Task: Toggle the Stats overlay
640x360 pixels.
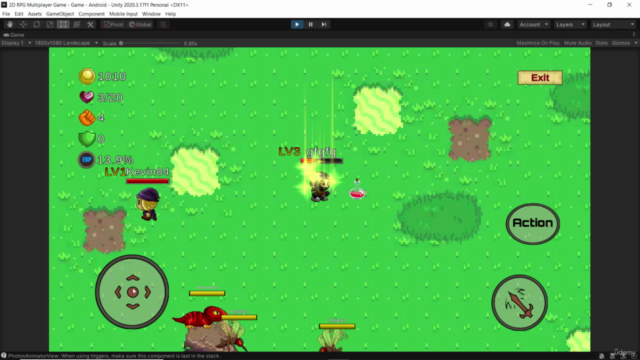Action: coord(602,43)
